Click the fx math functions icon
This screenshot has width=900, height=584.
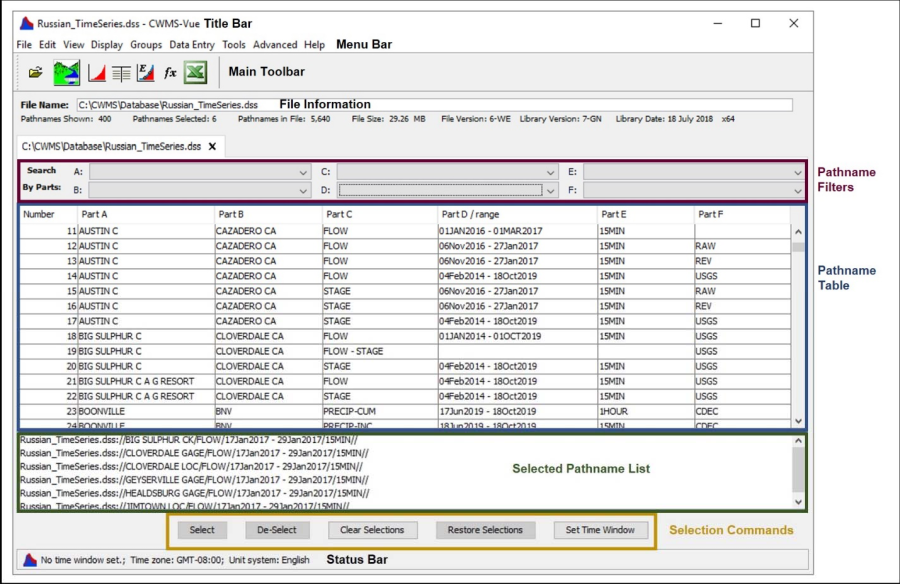(170, 71)
